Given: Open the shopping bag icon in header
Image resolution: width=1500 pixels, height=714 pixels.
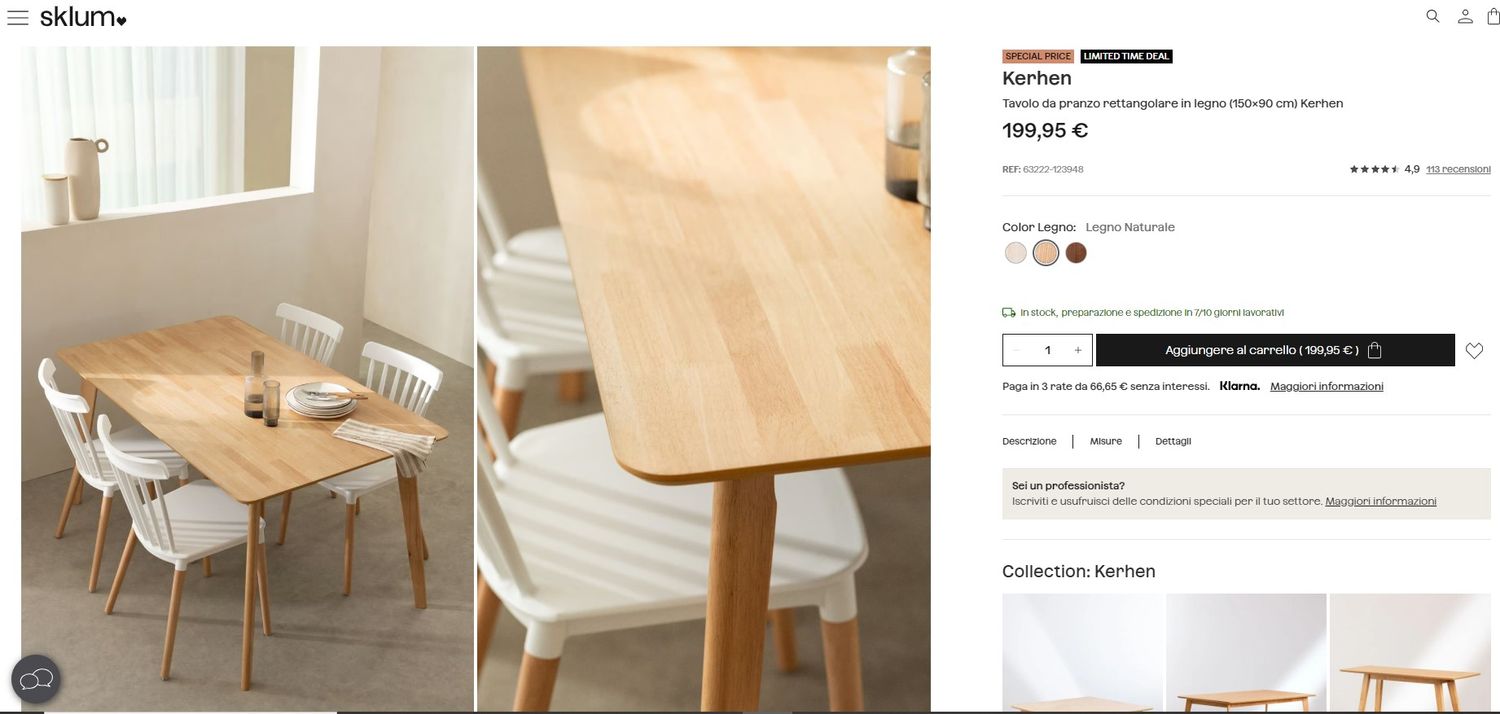Looking at the screenshot, I should pos(1493,16).
